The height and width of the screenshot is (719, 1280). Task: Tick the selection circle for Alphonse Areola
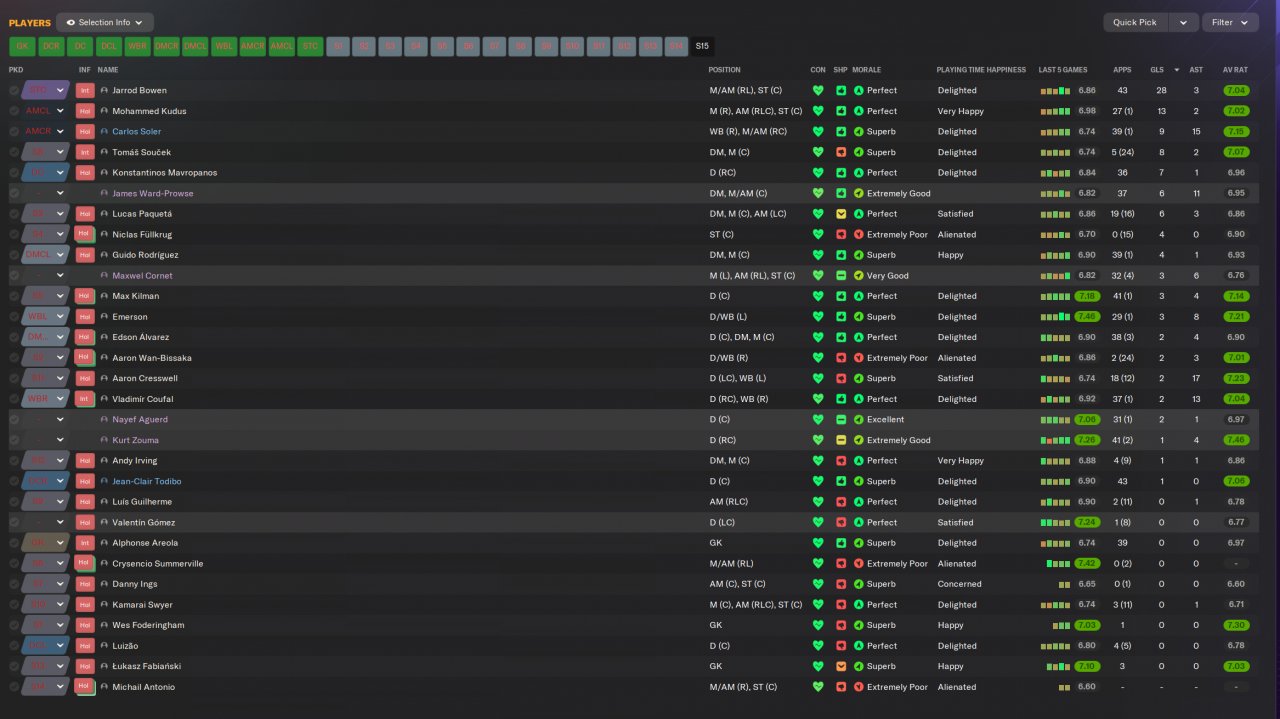coord(14,543)
